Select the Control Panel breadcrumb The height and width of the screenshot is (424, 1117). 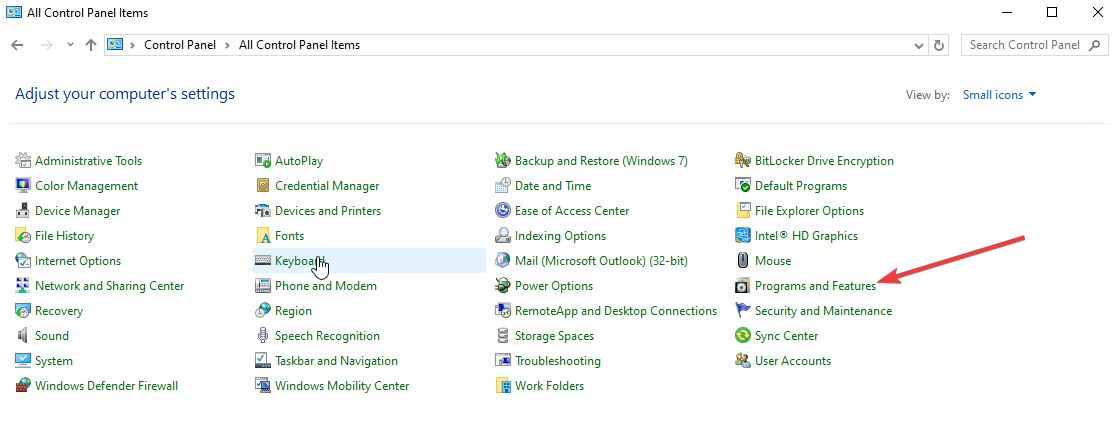180,45
